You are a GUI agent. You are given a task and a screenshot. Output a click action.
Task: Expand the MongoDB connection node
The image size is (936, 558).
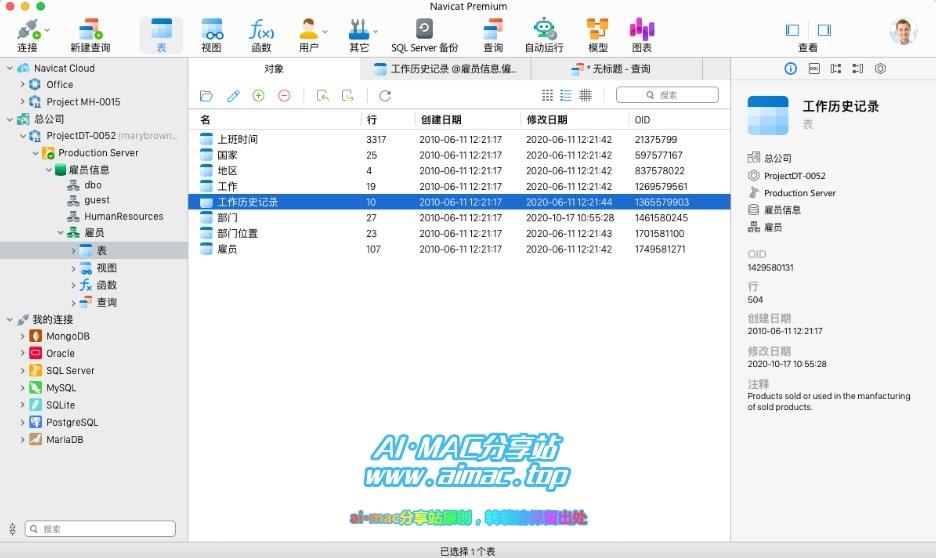coord(22,336)
